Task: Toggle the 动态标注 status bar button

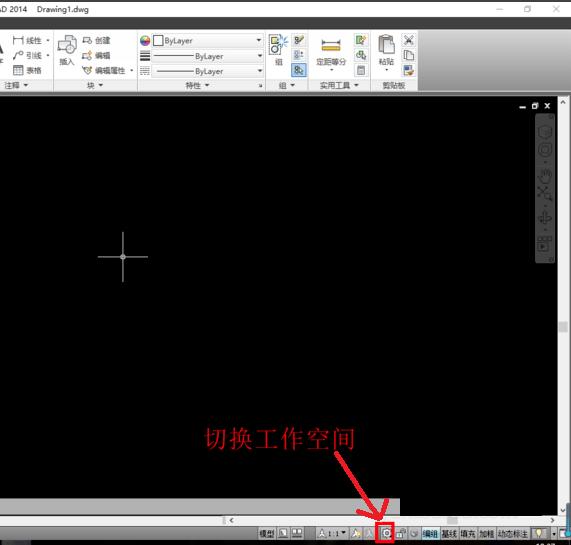Action: [512, 534]
